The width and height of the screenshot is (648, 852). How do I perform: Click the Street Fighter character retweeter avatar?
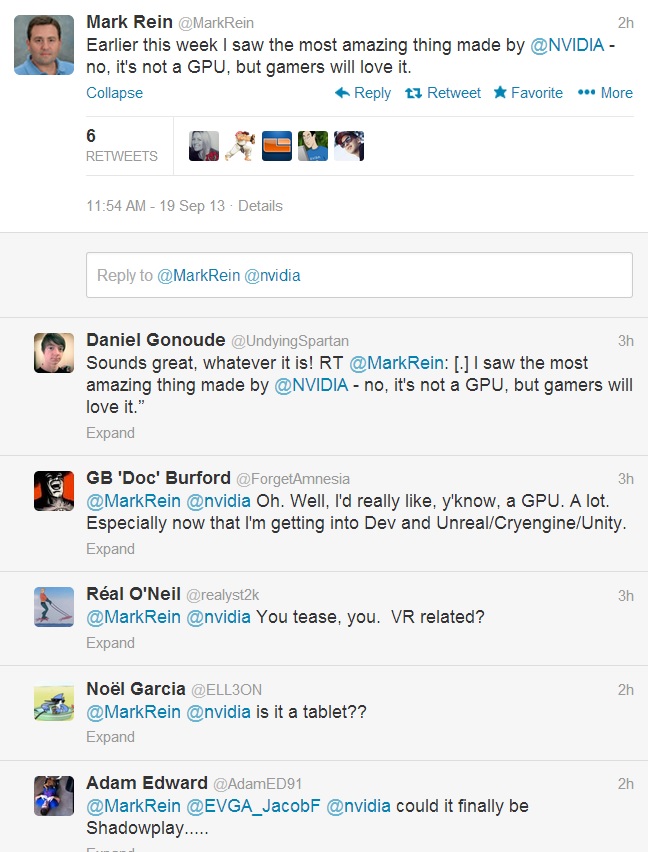click(240, 146)
